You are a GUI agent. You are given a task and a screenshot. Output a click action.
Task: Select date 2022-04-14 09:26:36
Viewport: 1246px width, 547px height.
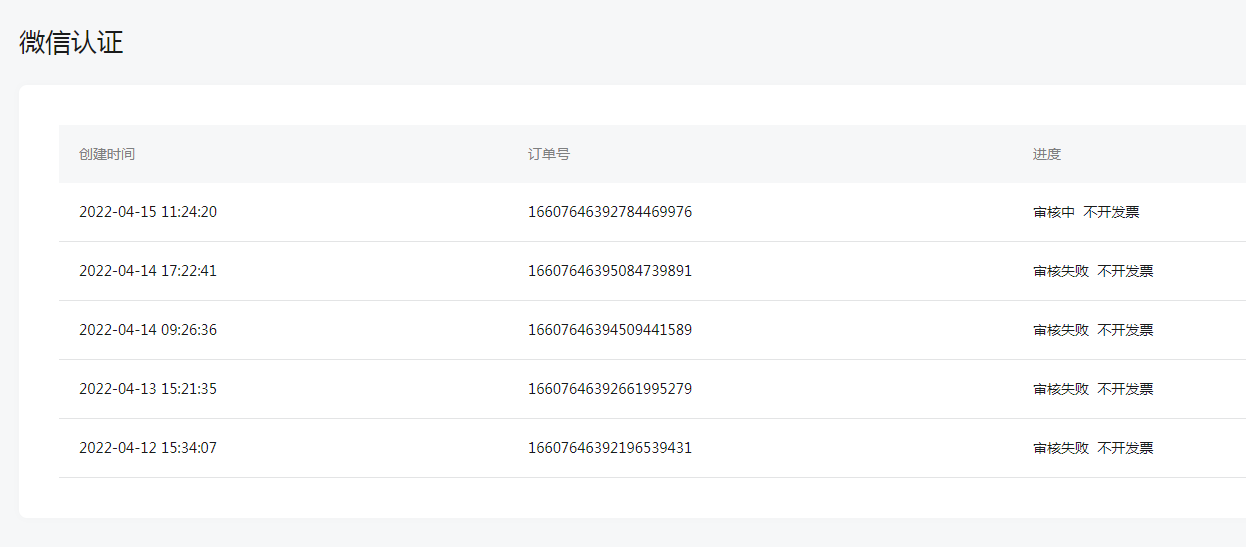(x=148, y=330)
